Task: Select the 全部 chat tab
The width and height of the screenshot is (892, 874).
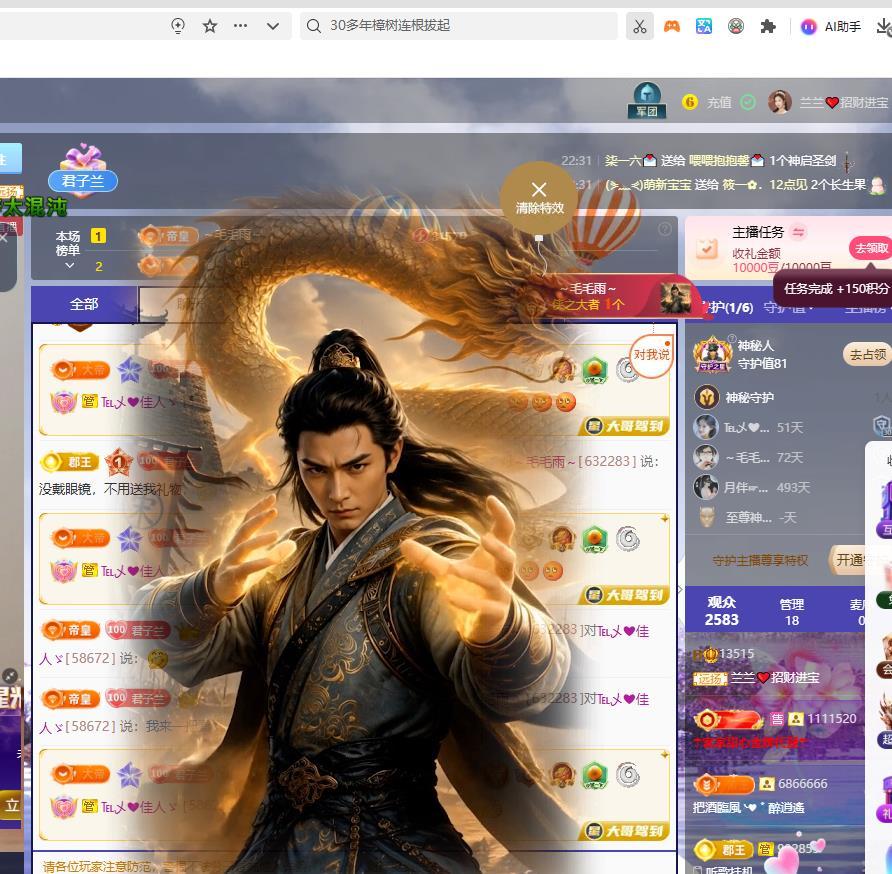Action: click(84, 304)
